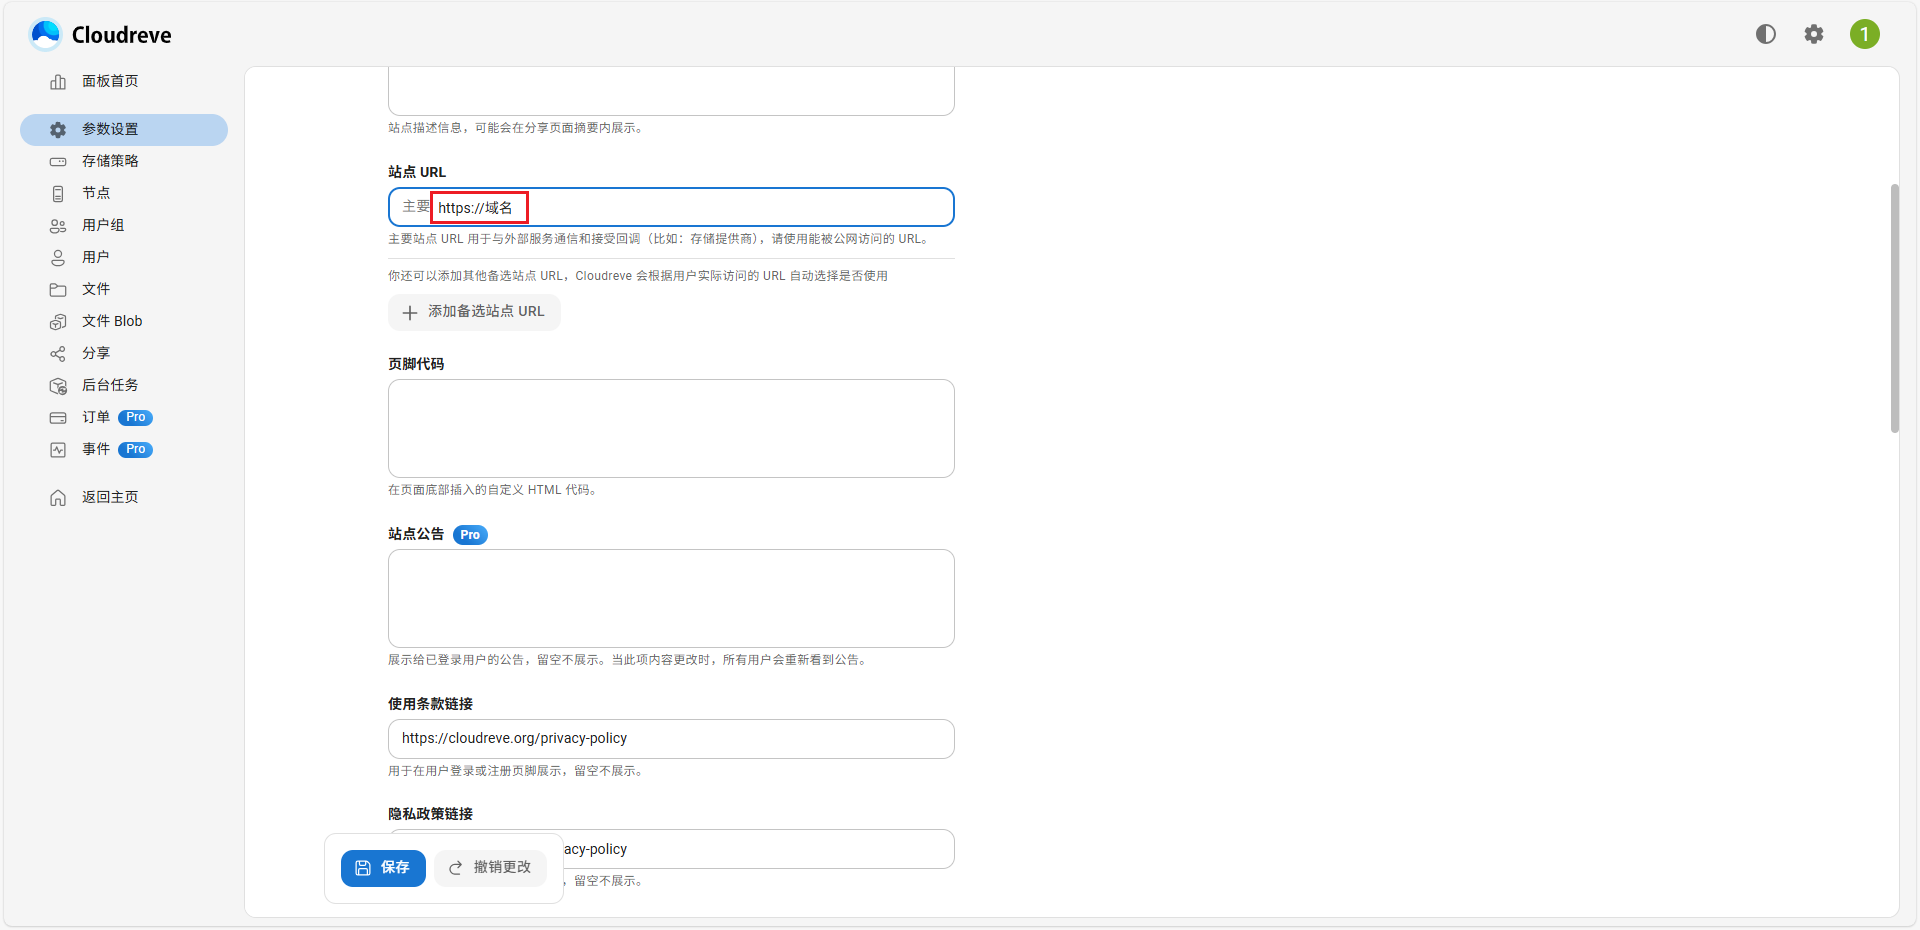The image size is (1920, 930).
Task: Open 面板首页 dashboard in sidebar
Action: pos(110,81)
